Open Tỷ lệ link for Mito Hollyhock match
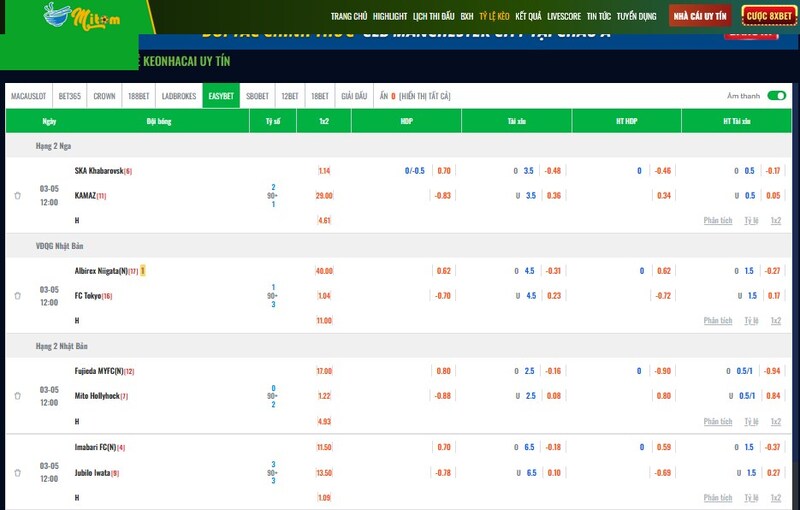 coord(751,421)
